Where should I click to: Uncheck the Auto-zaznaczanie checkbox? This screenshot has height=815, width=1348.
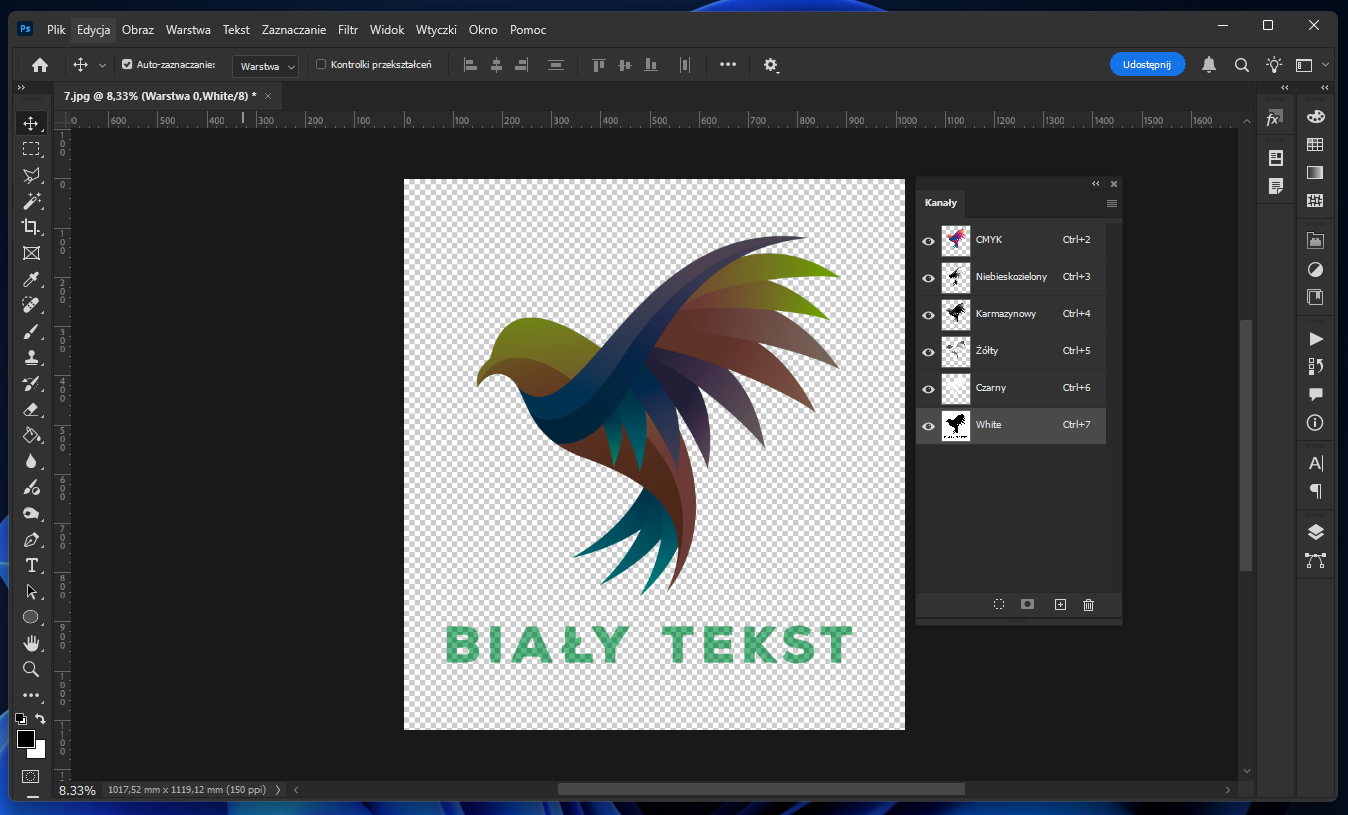[127, 65]
